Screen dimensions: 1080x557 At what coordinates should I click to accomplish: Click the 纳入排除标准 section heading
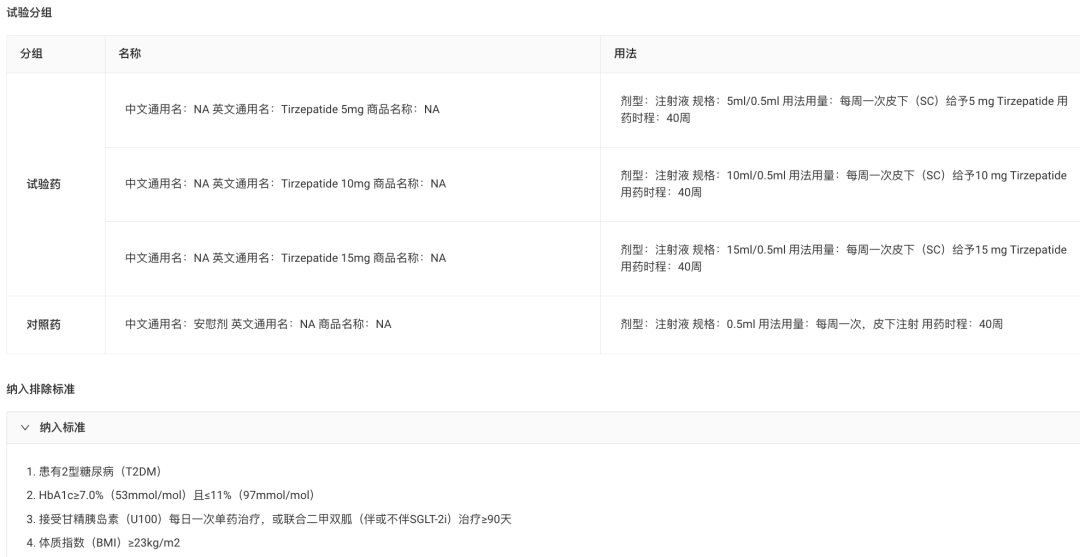coord(40,389)
